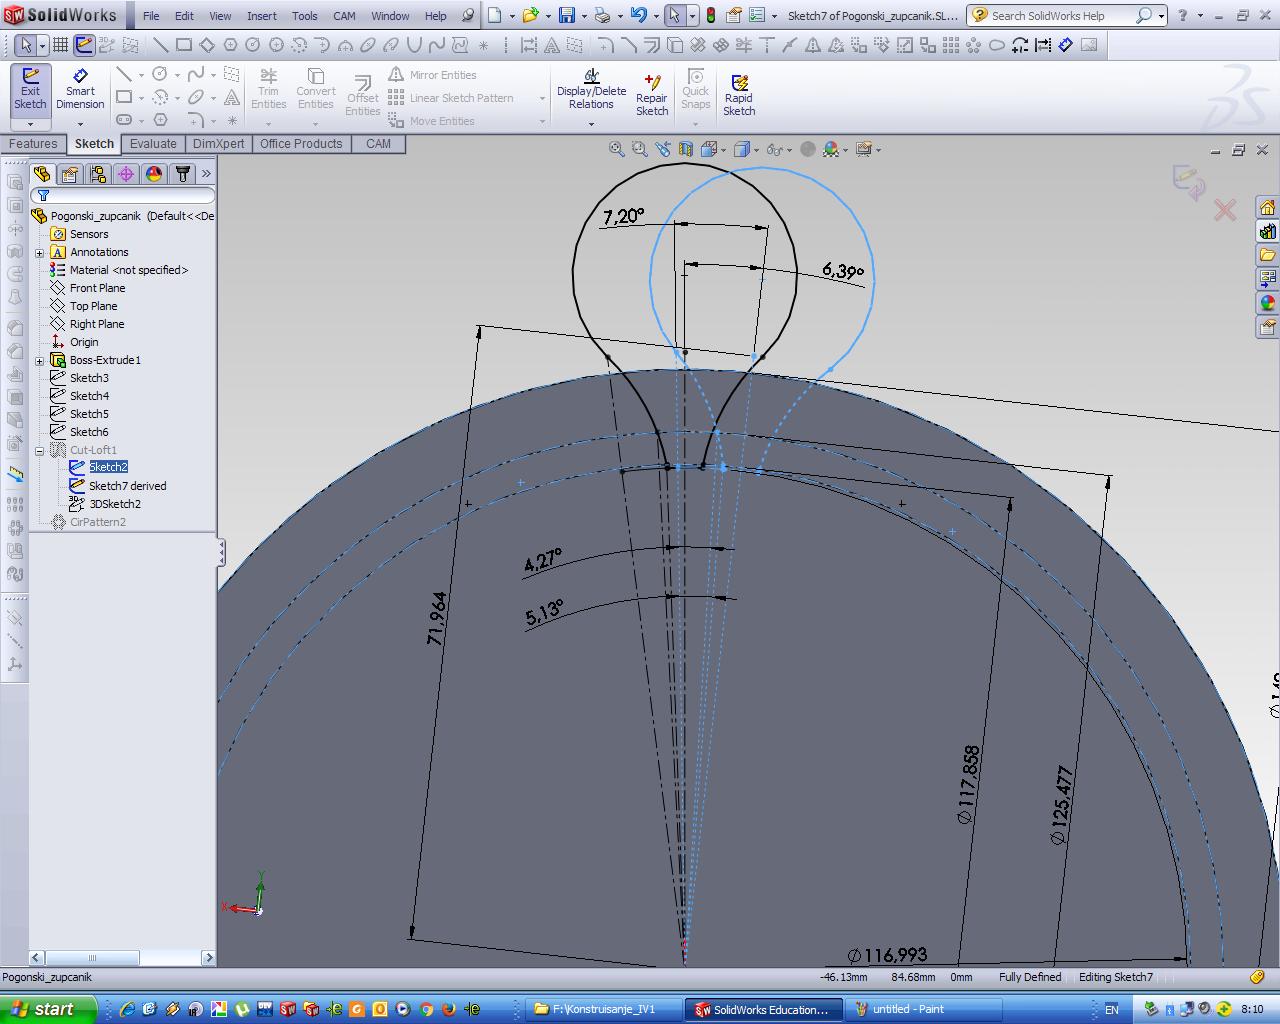Click the Rapid Sketch tool

coord(739,93)
